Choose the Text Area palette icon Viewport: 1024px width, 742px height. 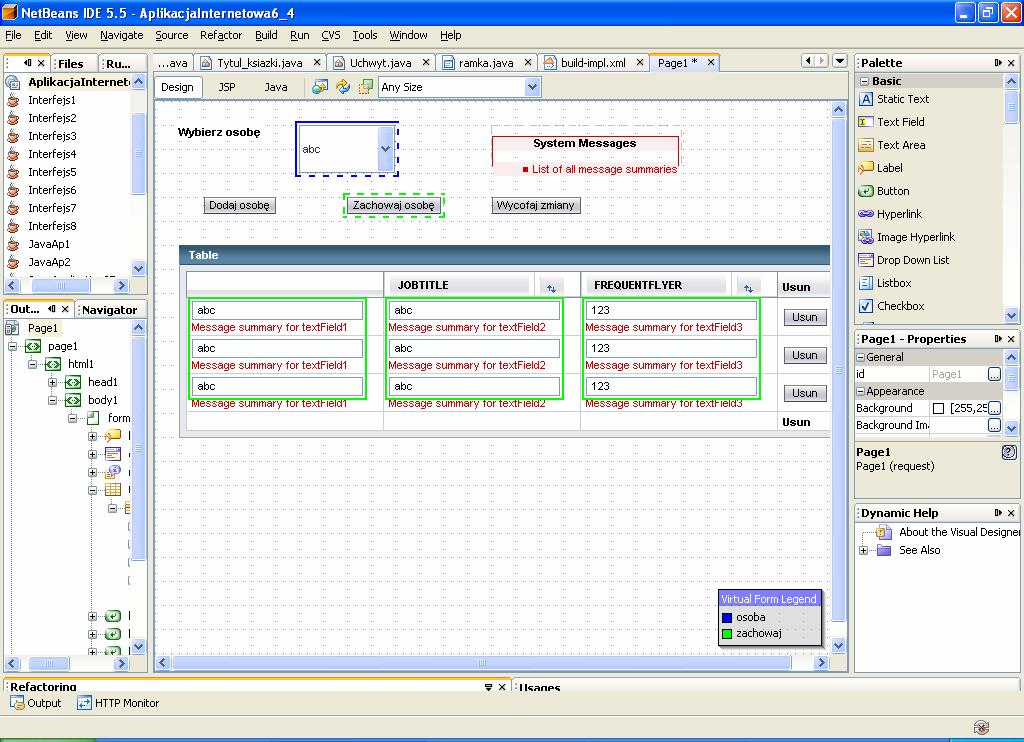[865, 145]
